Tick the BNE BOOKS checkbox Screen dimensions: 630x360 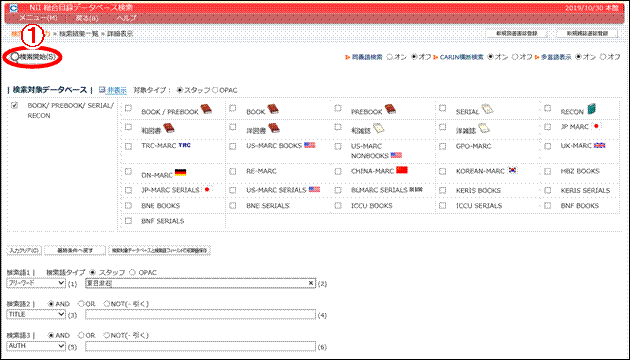[128, 205]
